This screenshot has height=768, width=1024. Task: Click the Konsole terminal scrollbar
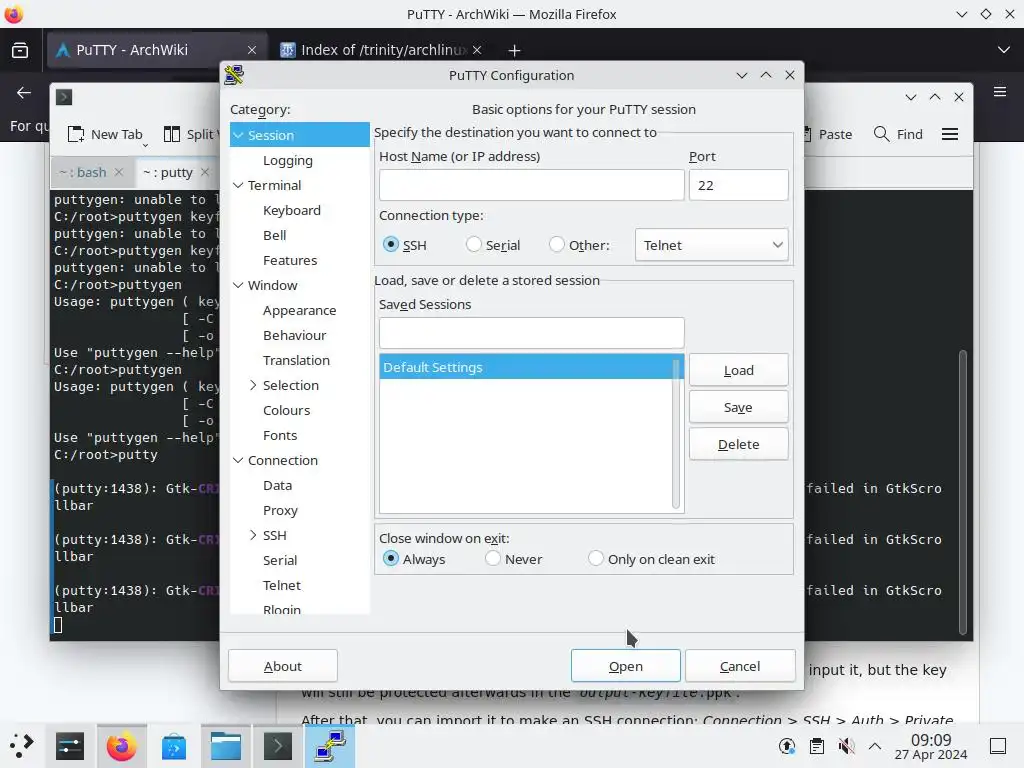[x=963, y=492]
